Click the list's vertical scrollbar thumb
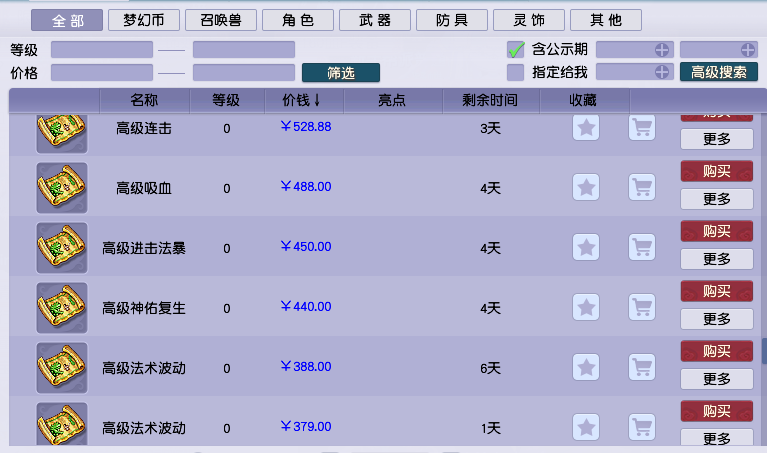The image size is (767, 453). click(764, 350)
